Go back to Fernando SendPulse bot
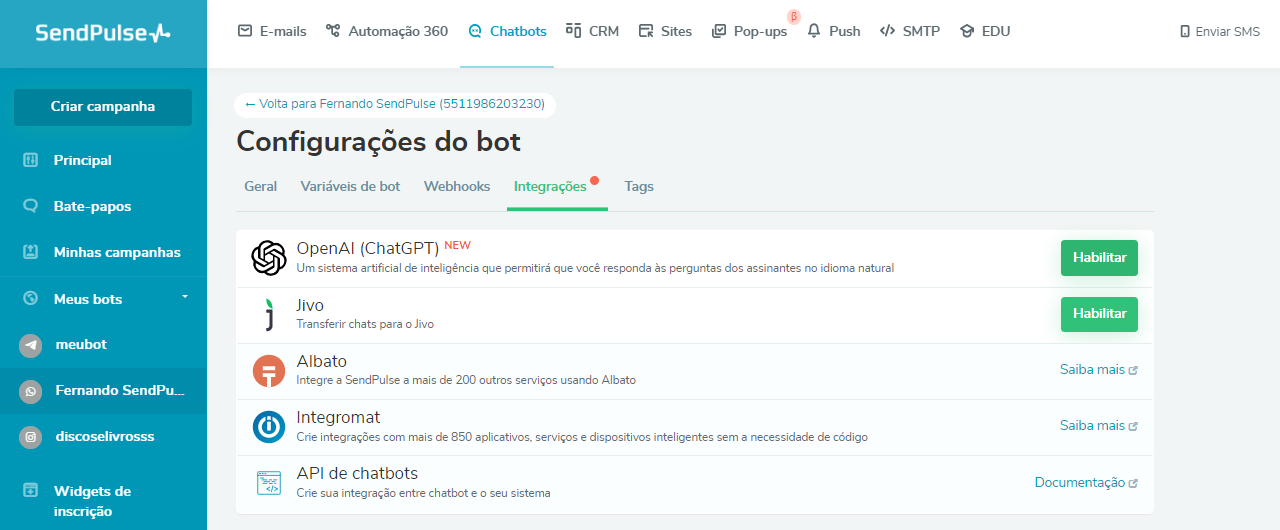The width and height of the screenshot is (1280, 530). (x=395, y=104)
